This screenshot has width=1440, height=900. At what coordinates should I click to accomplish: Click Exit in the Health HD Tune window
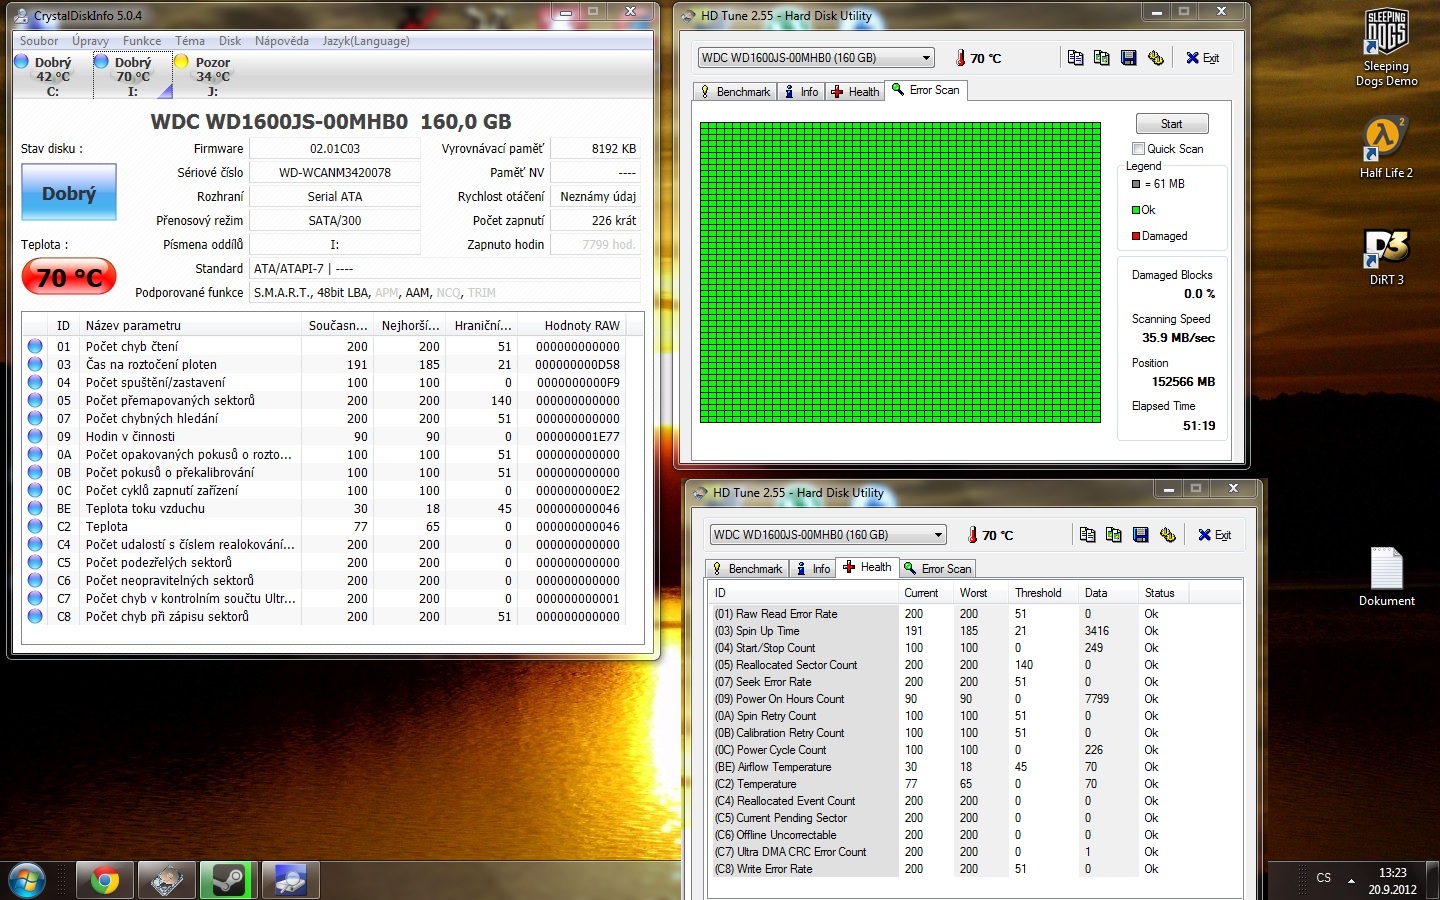pyautogui.click(x=1215, y=535)
